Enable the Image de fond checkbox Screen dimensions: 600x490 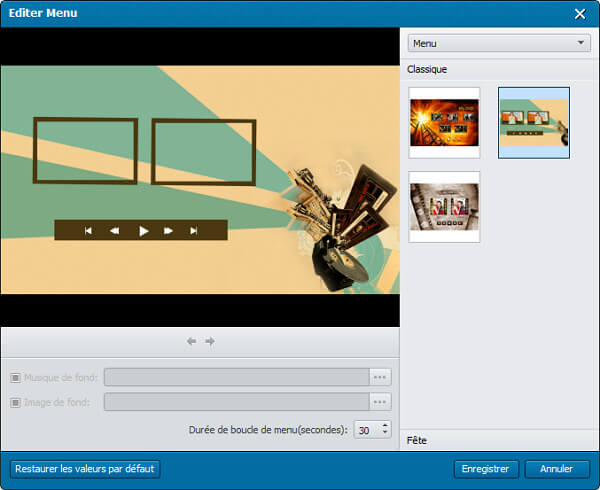coord(15,402)
